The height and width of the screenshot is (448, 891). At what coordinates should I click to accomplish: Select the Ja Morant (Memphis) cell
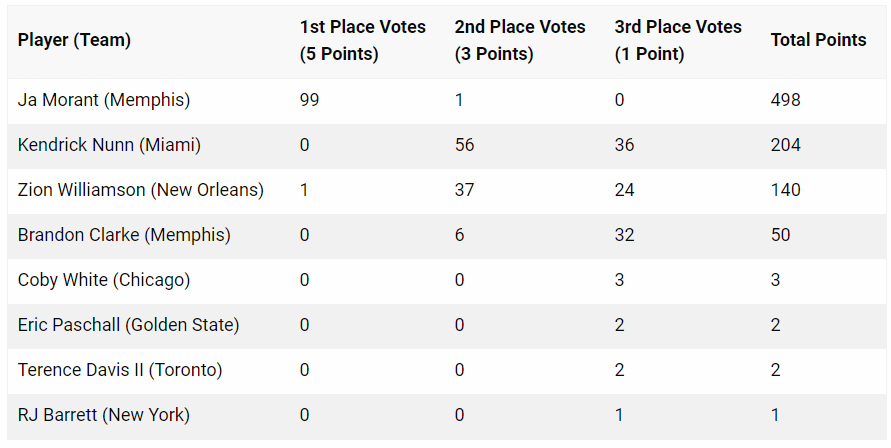point(104,100)
